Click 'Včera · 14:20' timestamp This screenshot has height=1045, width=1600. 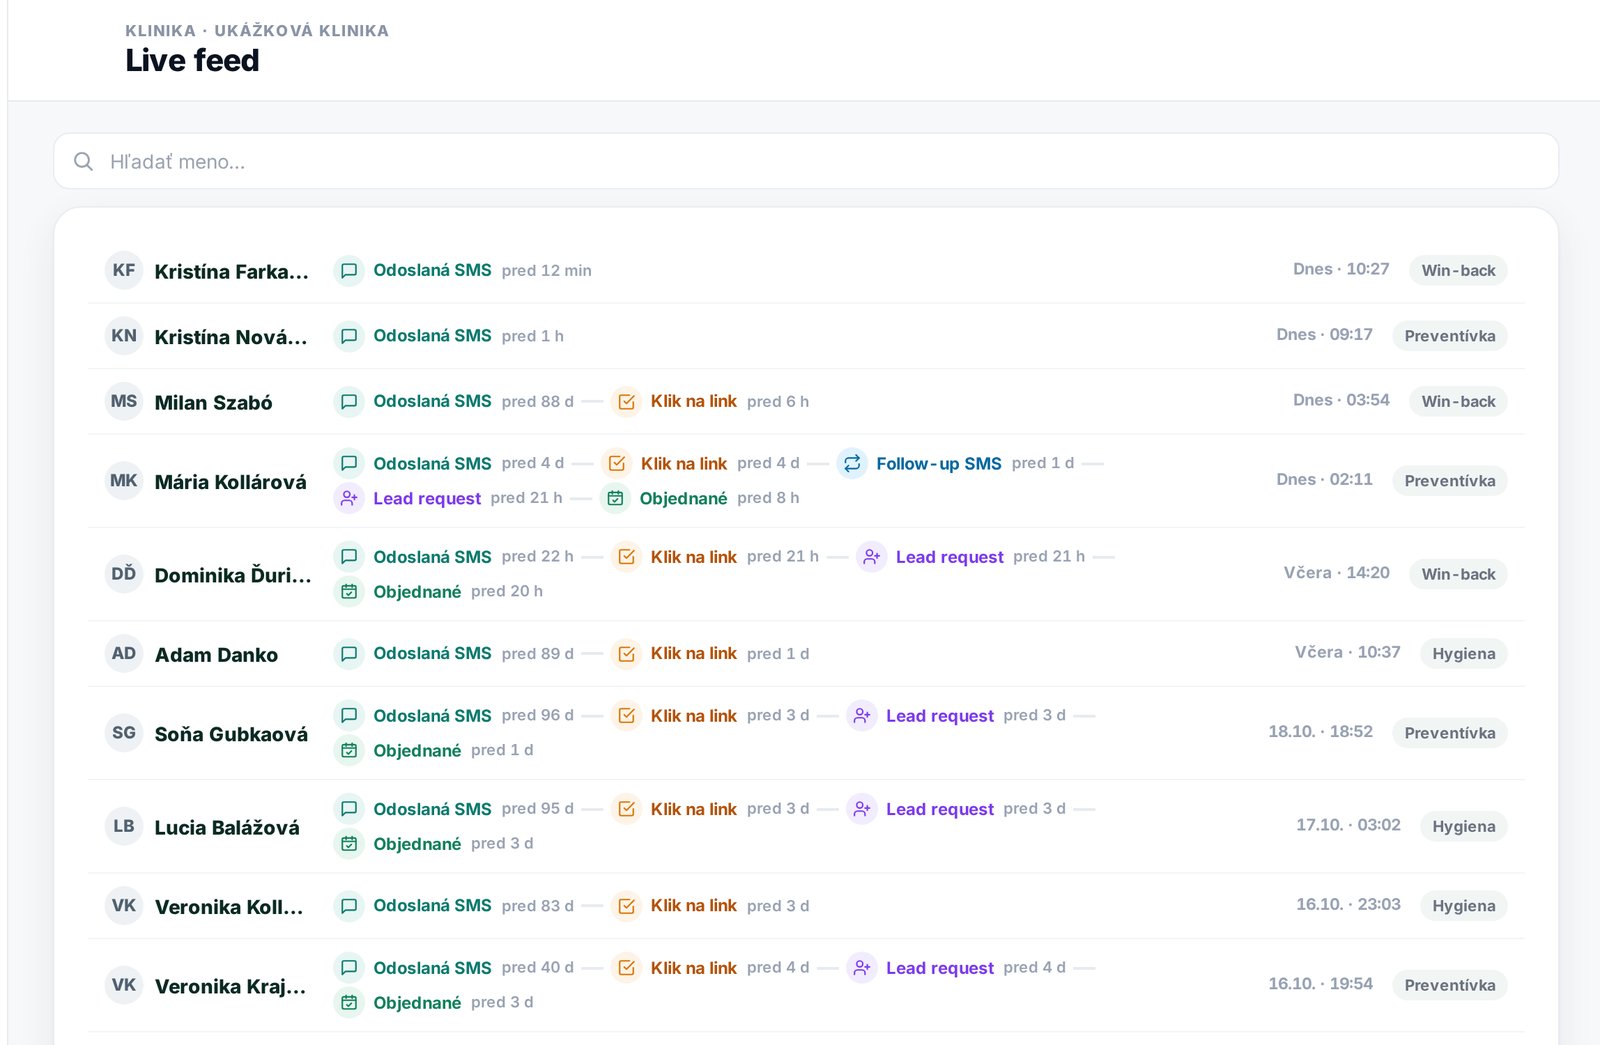[1336, 573]
